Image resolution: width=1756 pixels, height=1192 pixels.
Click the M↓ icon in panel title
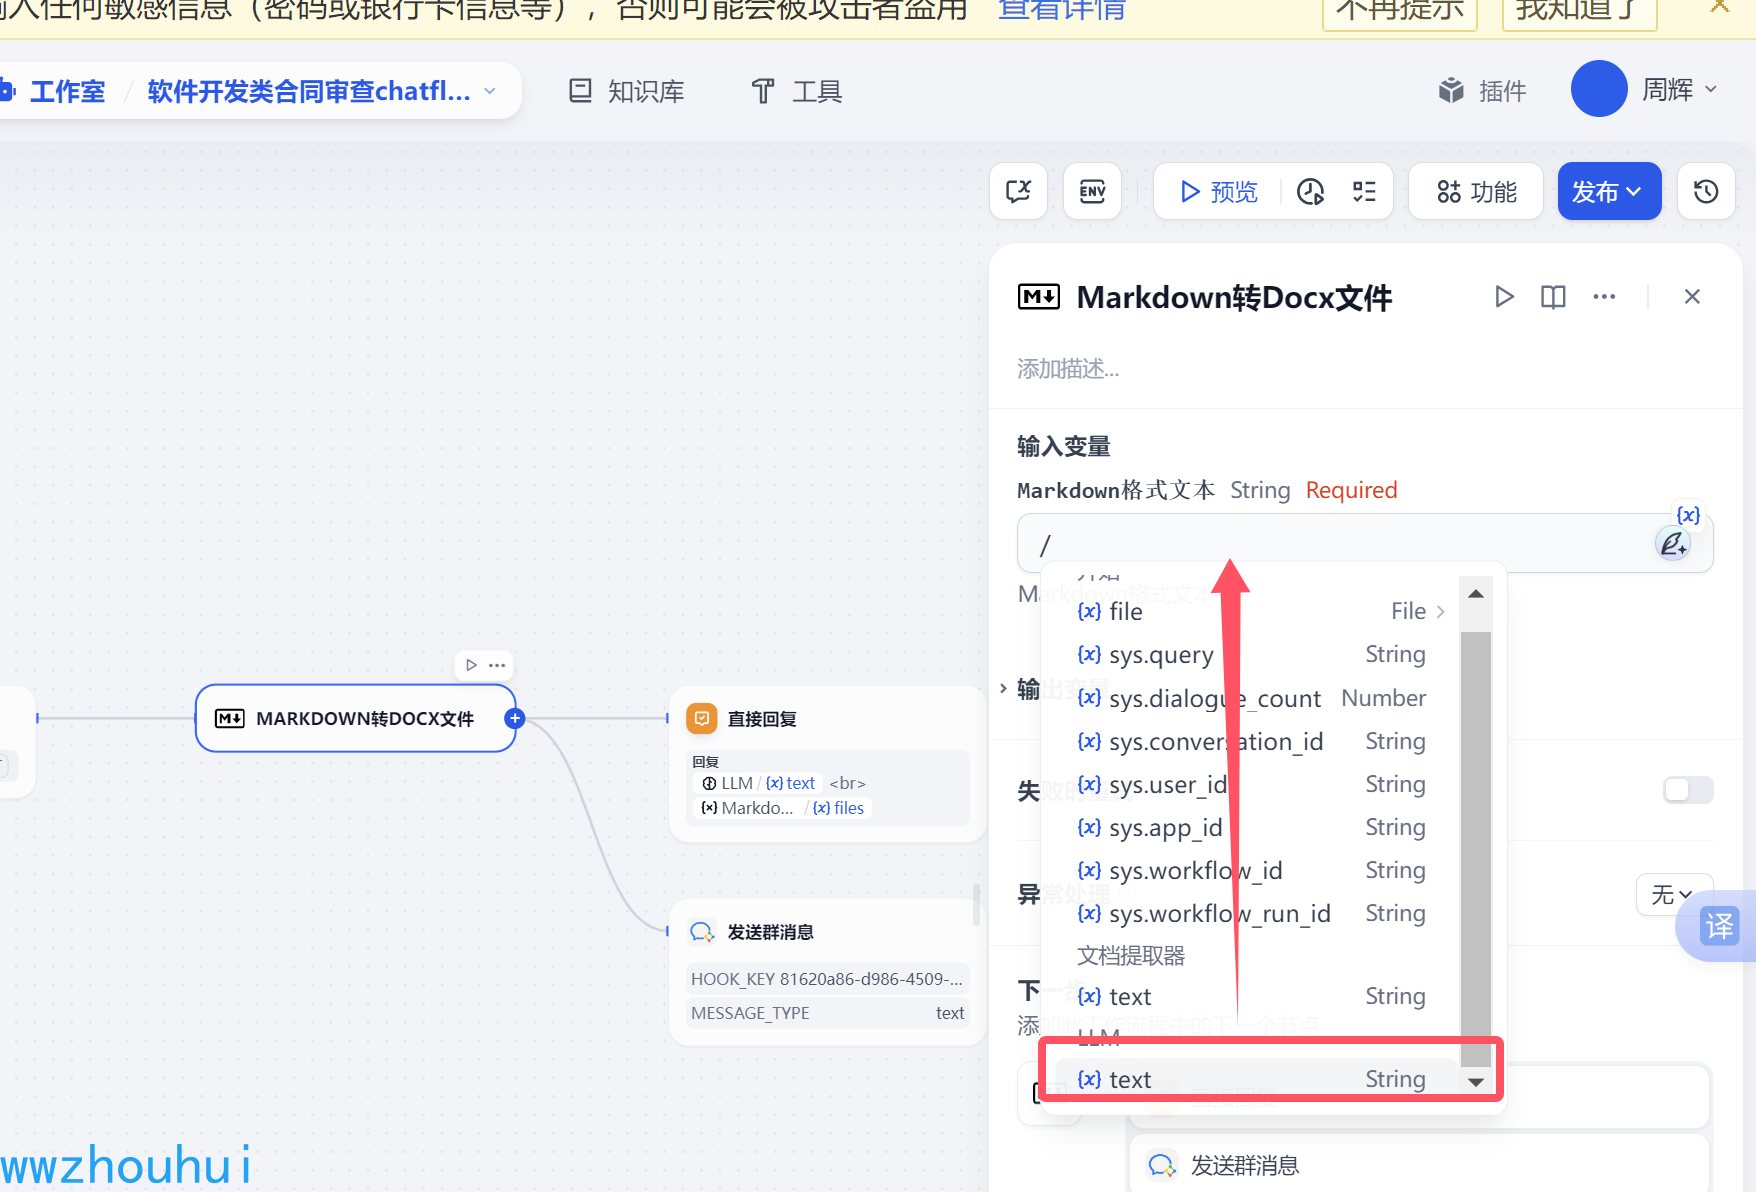(1038, 297)
